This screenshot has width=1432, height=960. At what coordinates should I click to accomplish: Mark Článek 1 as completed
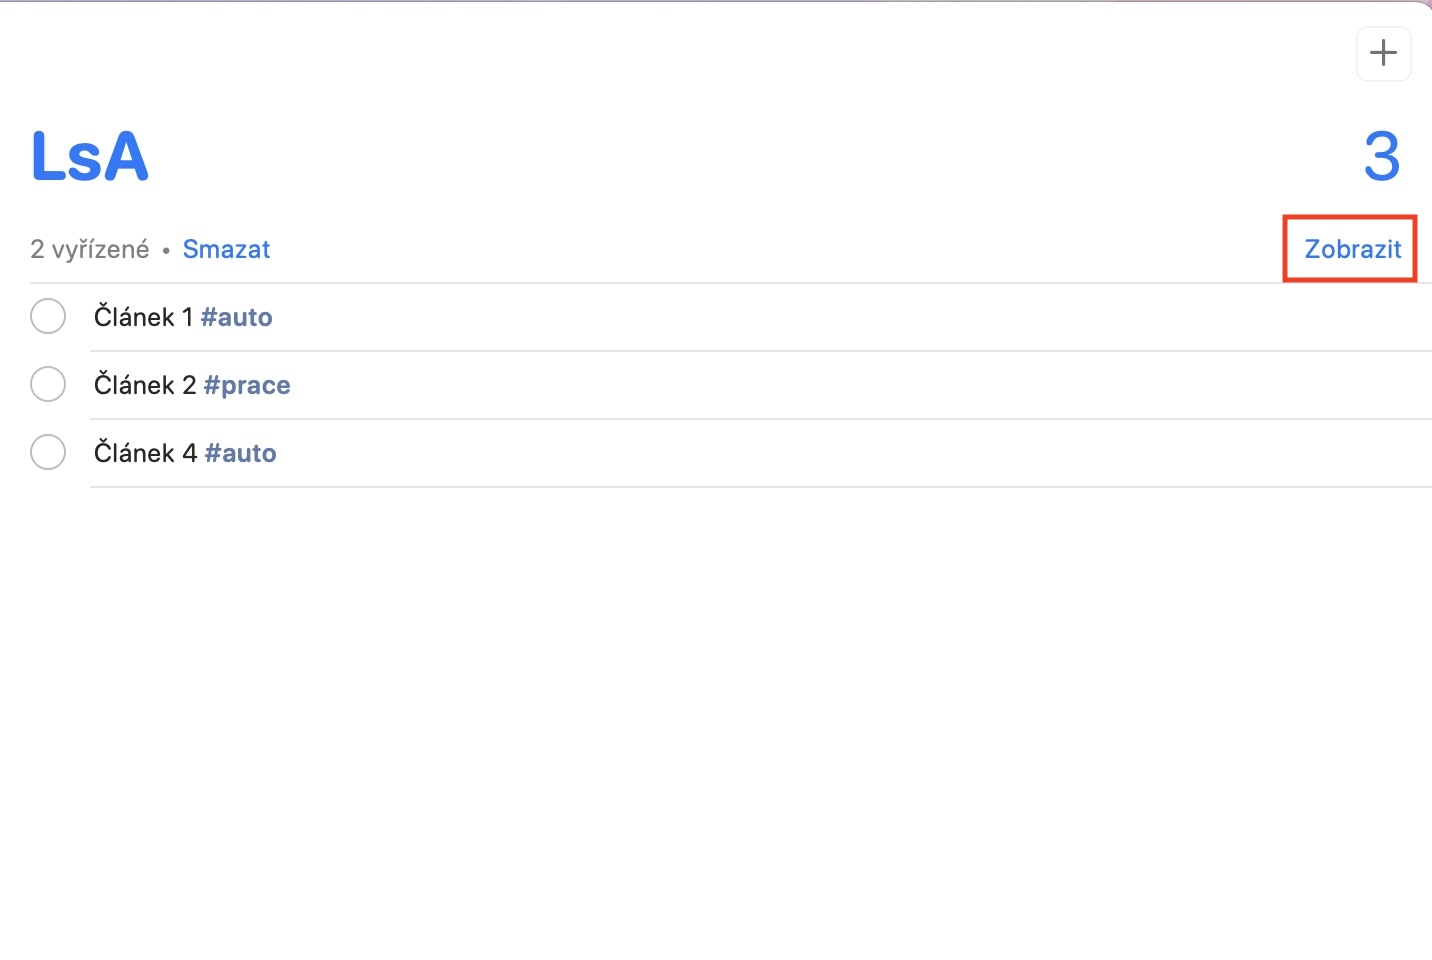(x=48, y=317)
